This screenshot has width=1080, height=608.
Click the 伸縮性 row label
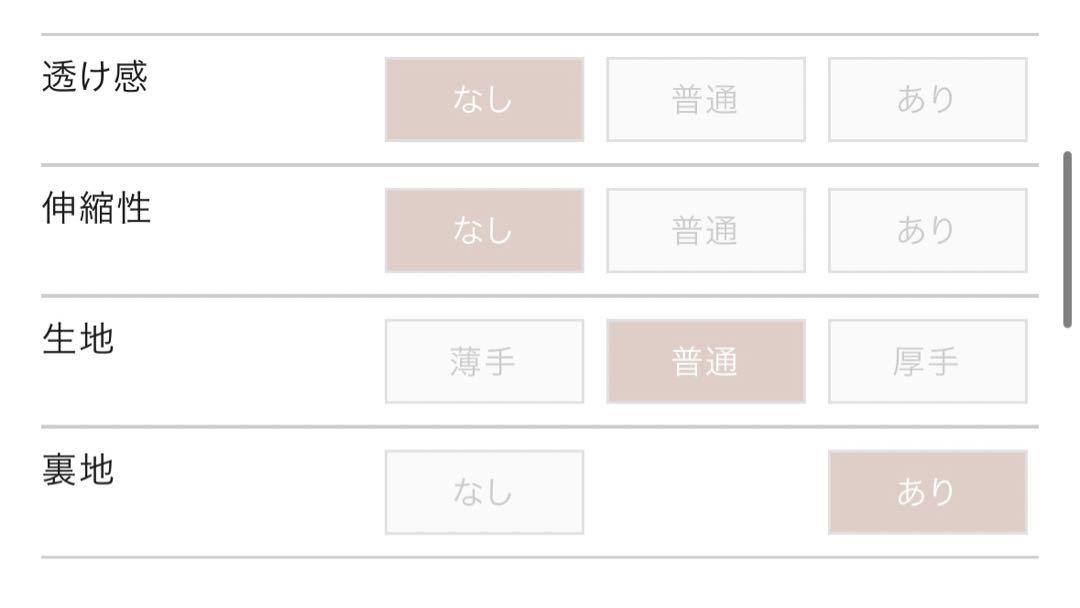96,208
